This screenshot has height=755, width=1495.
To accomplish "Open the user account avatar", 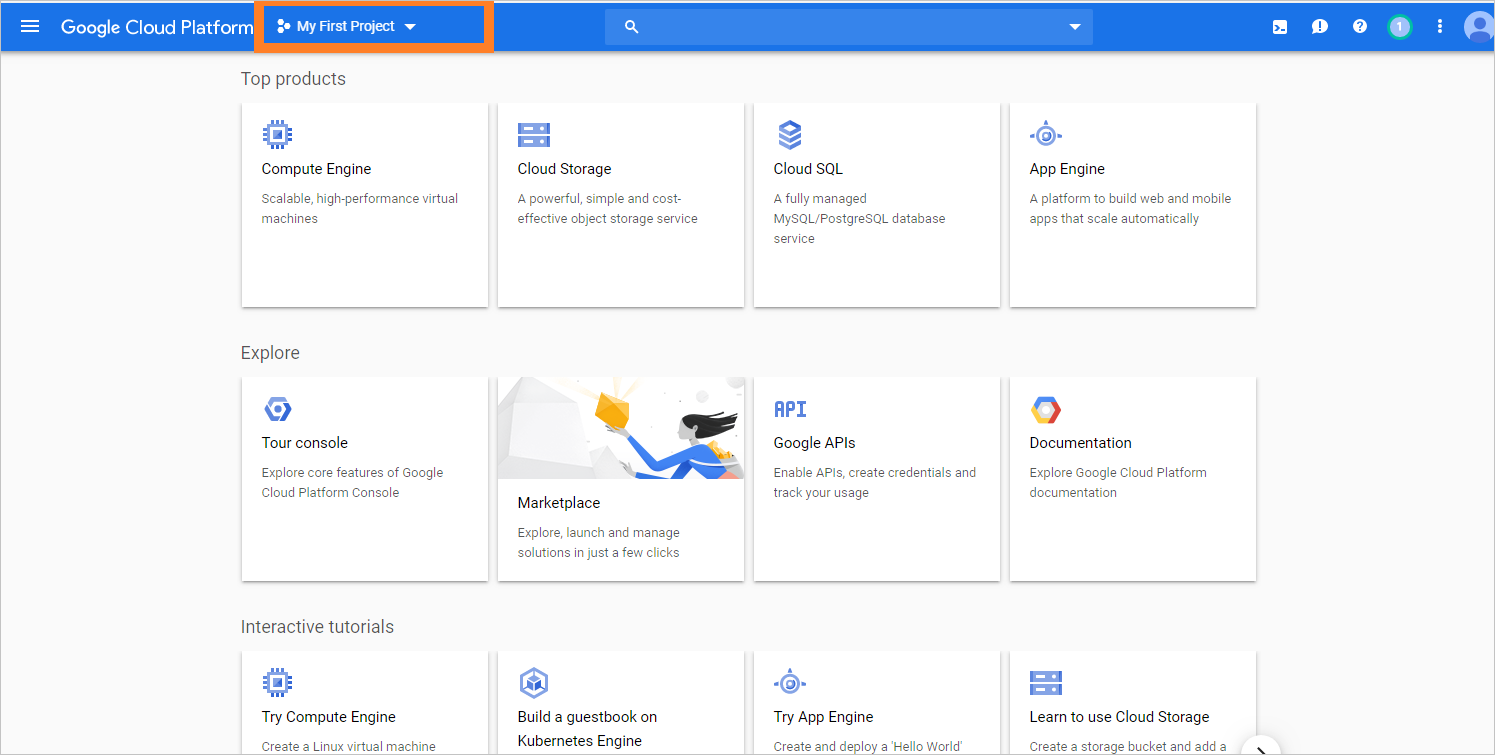I will coord(1479,27).
